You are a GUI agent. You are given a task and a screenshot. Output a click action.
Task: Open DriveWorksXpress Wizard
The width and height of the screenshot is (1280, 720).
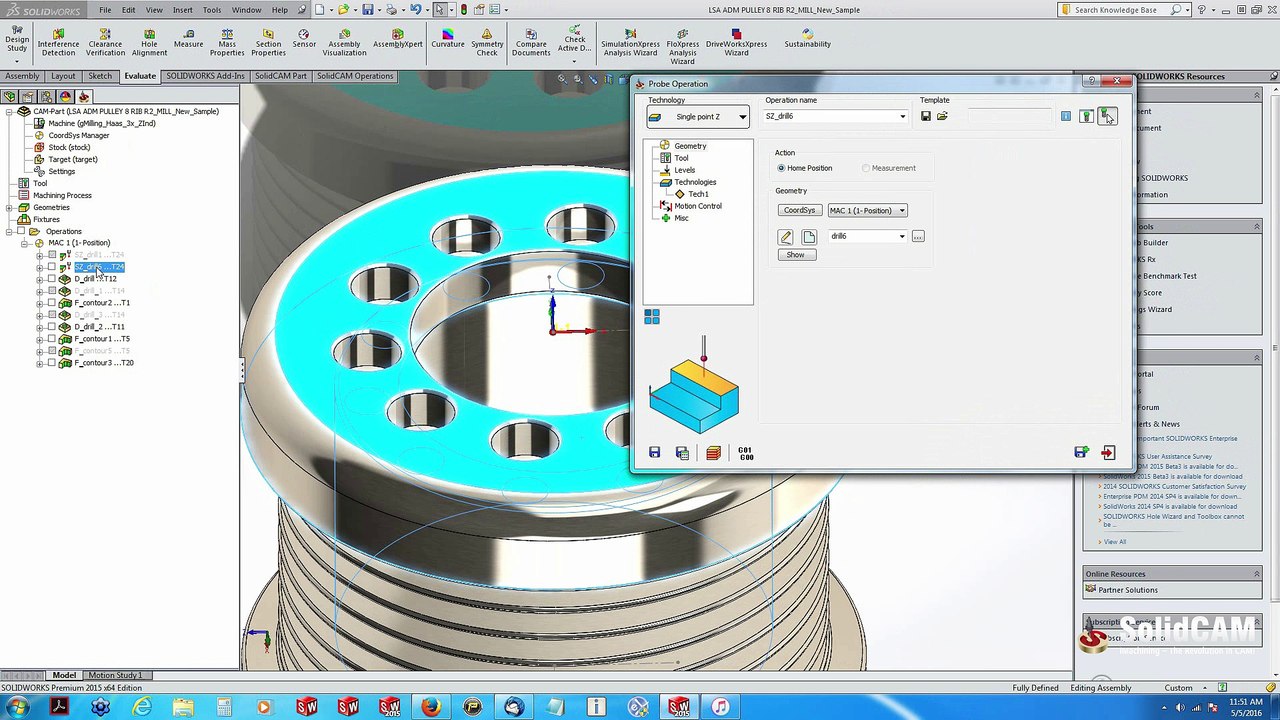(736, 42)
